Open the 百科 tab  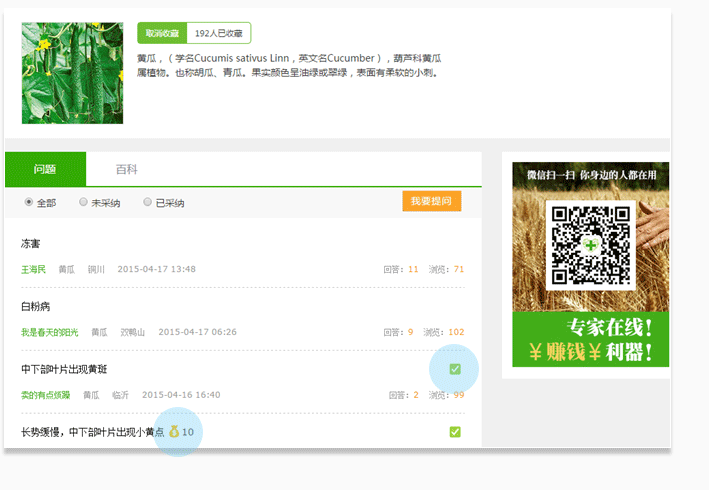tap(126, 170)
